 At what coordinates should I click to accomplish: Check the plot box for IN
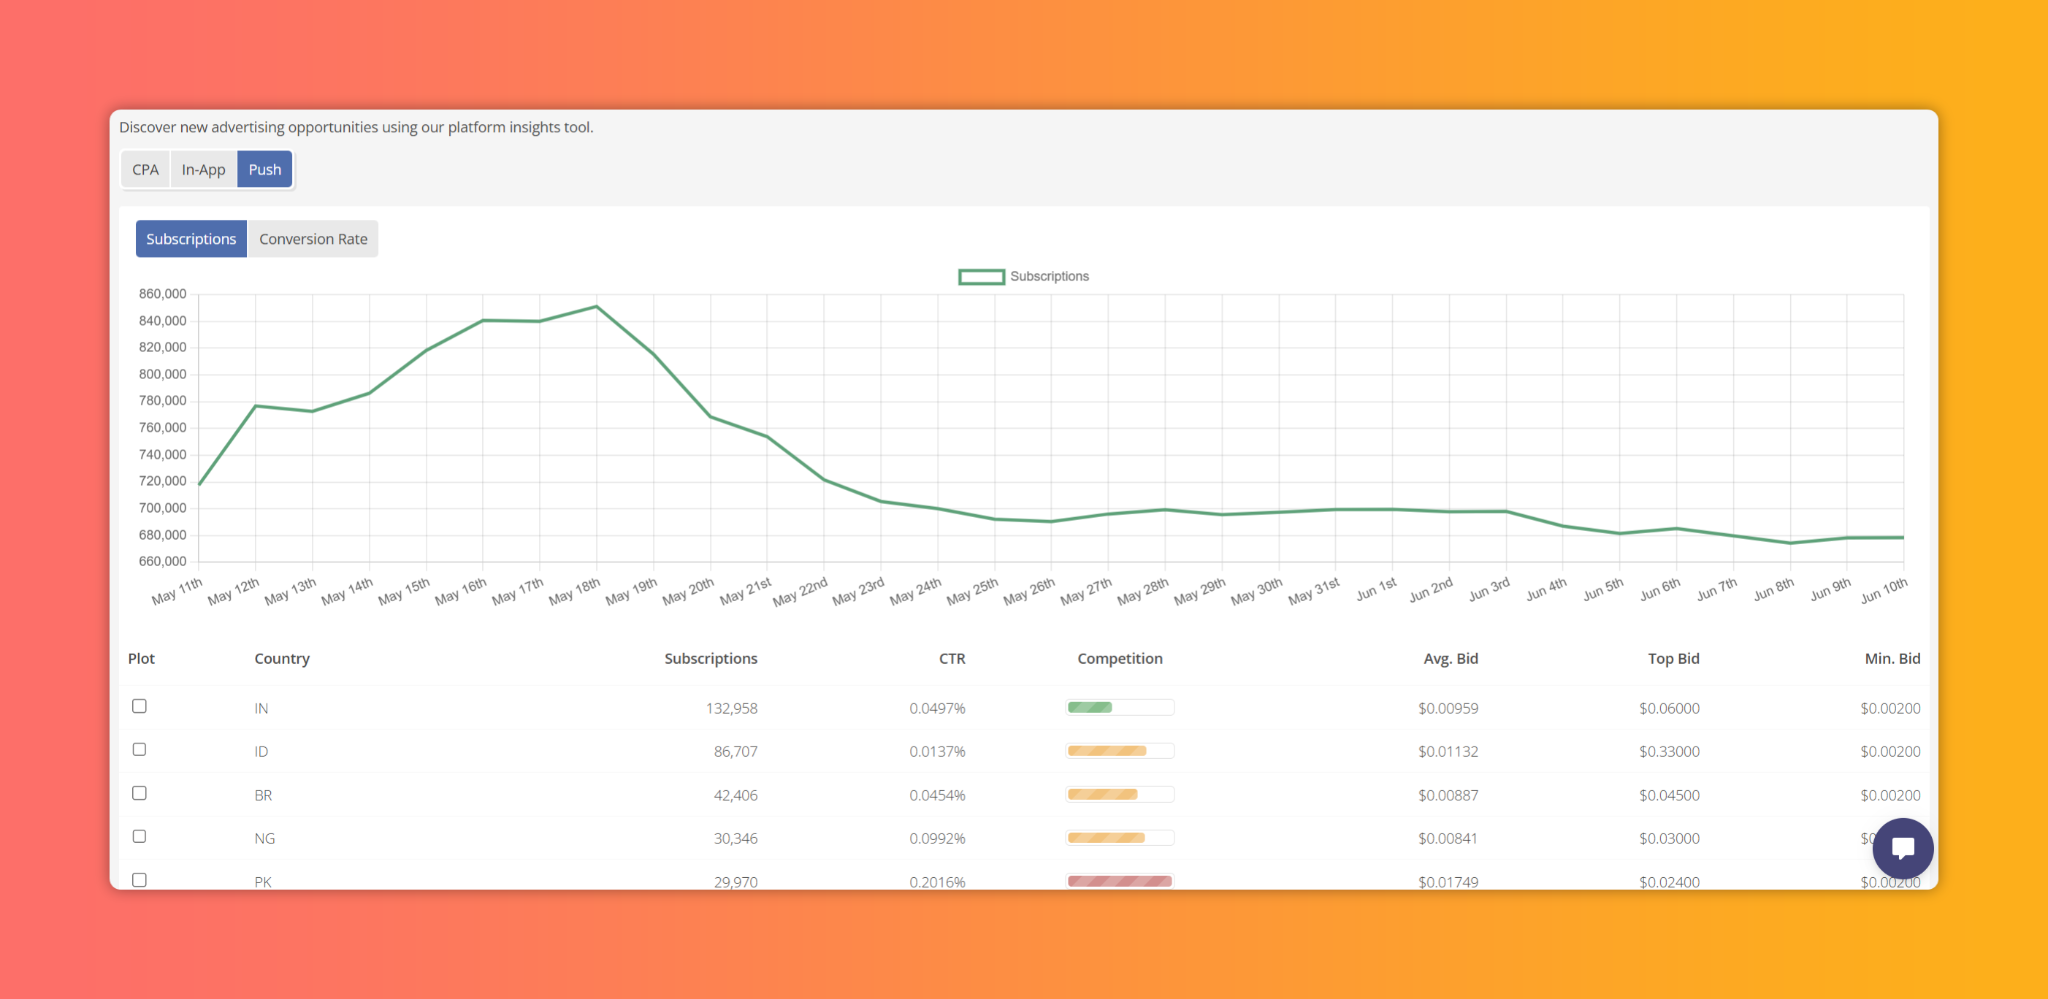(x=139, y=706)
